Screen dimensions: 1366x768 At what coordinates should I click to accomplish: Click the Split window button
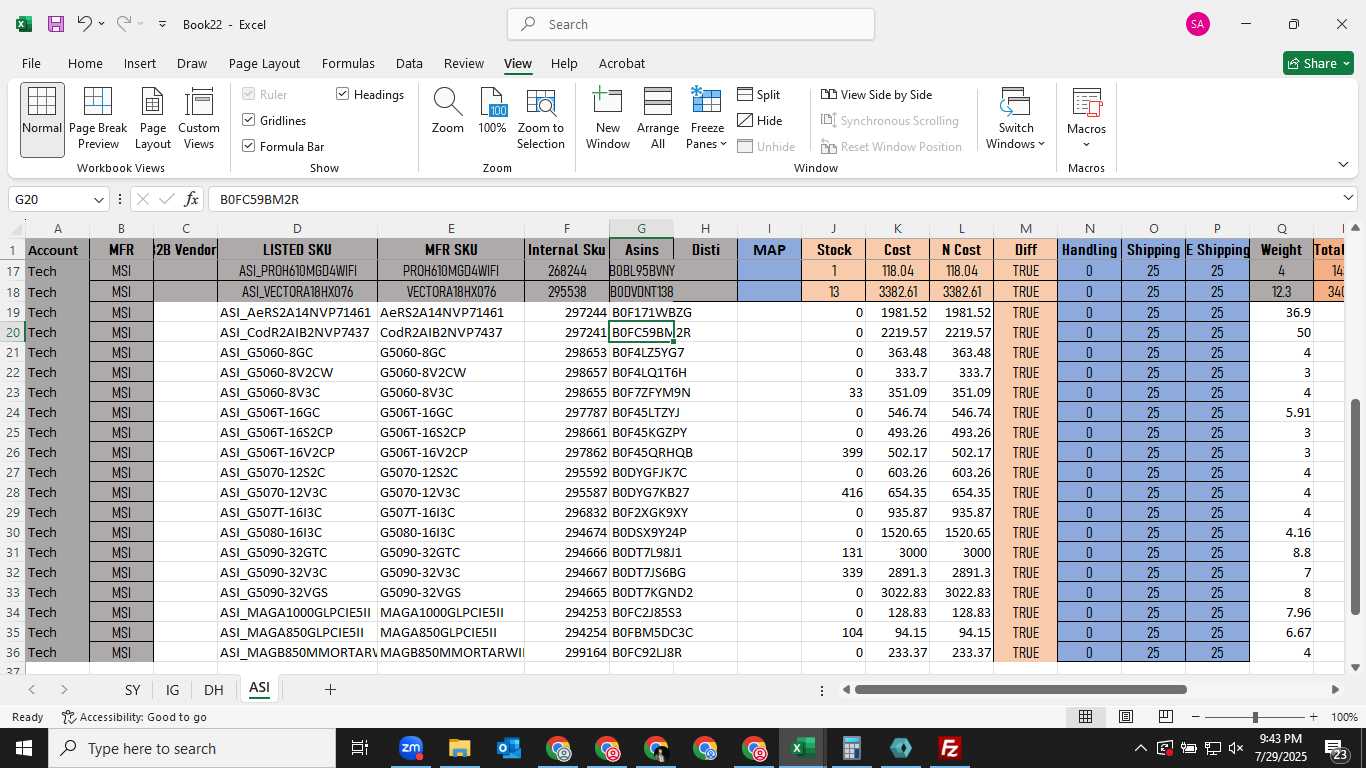tap(759, 94)
